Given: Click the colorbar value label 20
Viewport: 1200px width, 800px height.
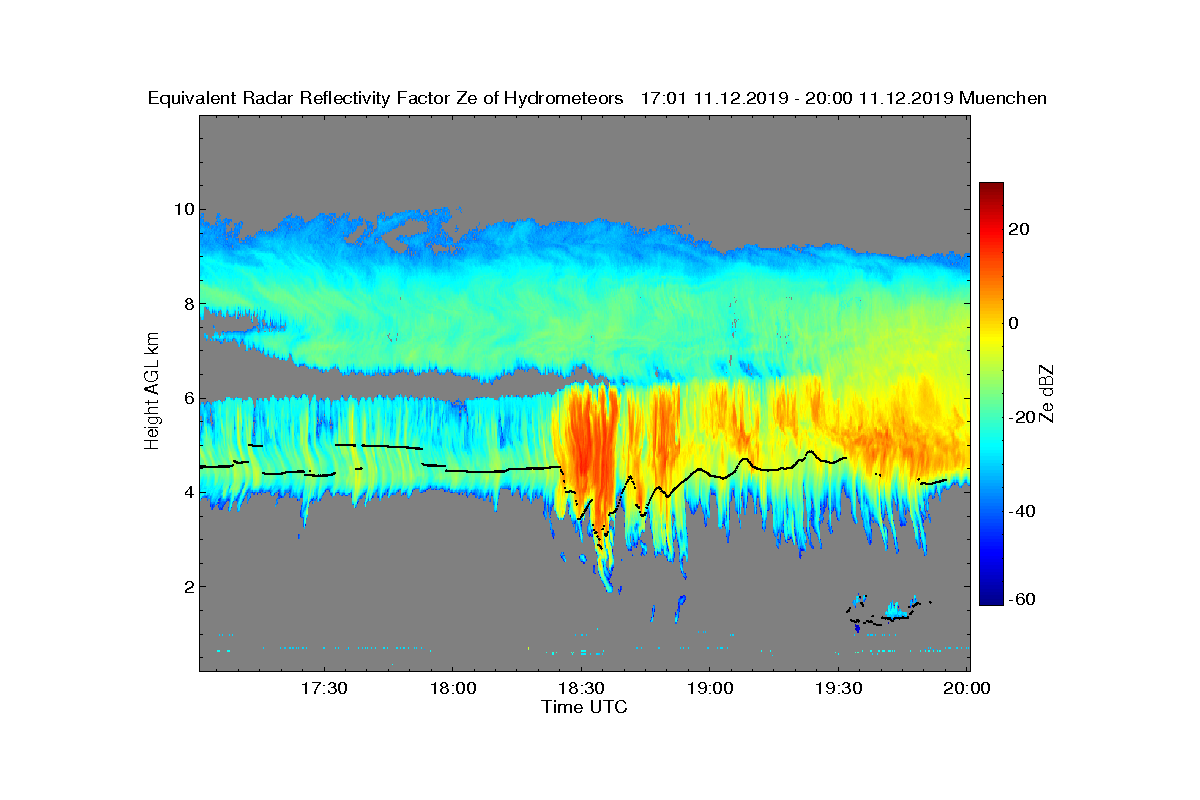Looking at the screenshot, I should (x=1020, y=229).
